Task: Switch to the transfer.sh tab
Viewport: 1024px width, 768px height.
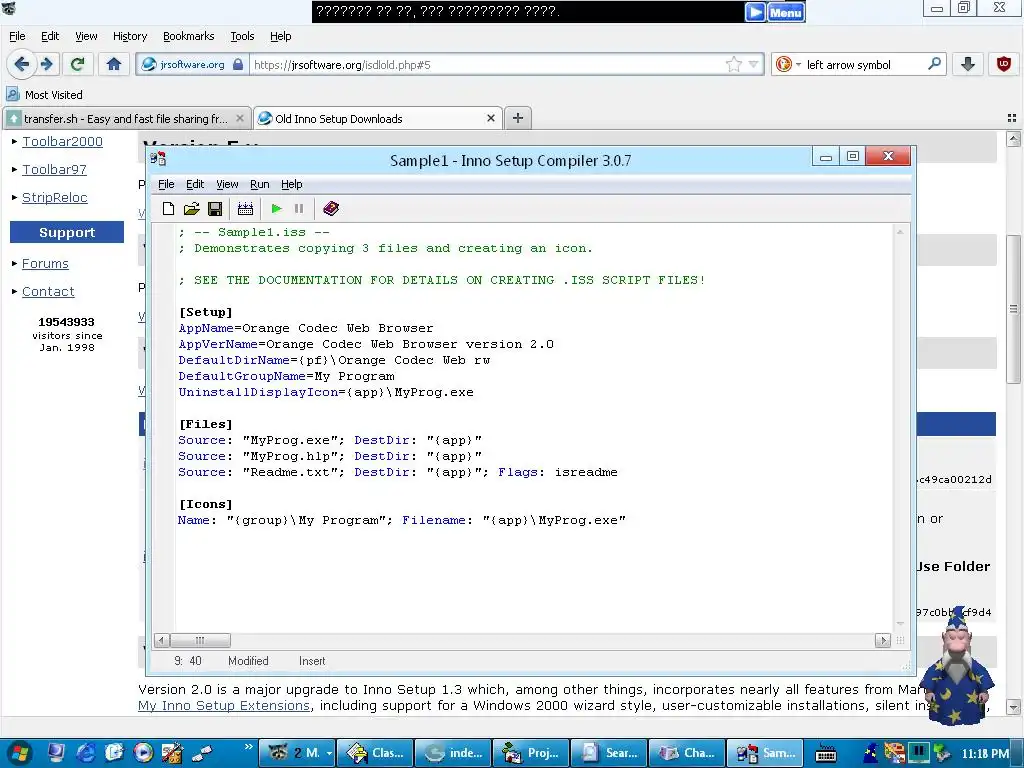Action: pyautogui.click(x=124, y=119)
